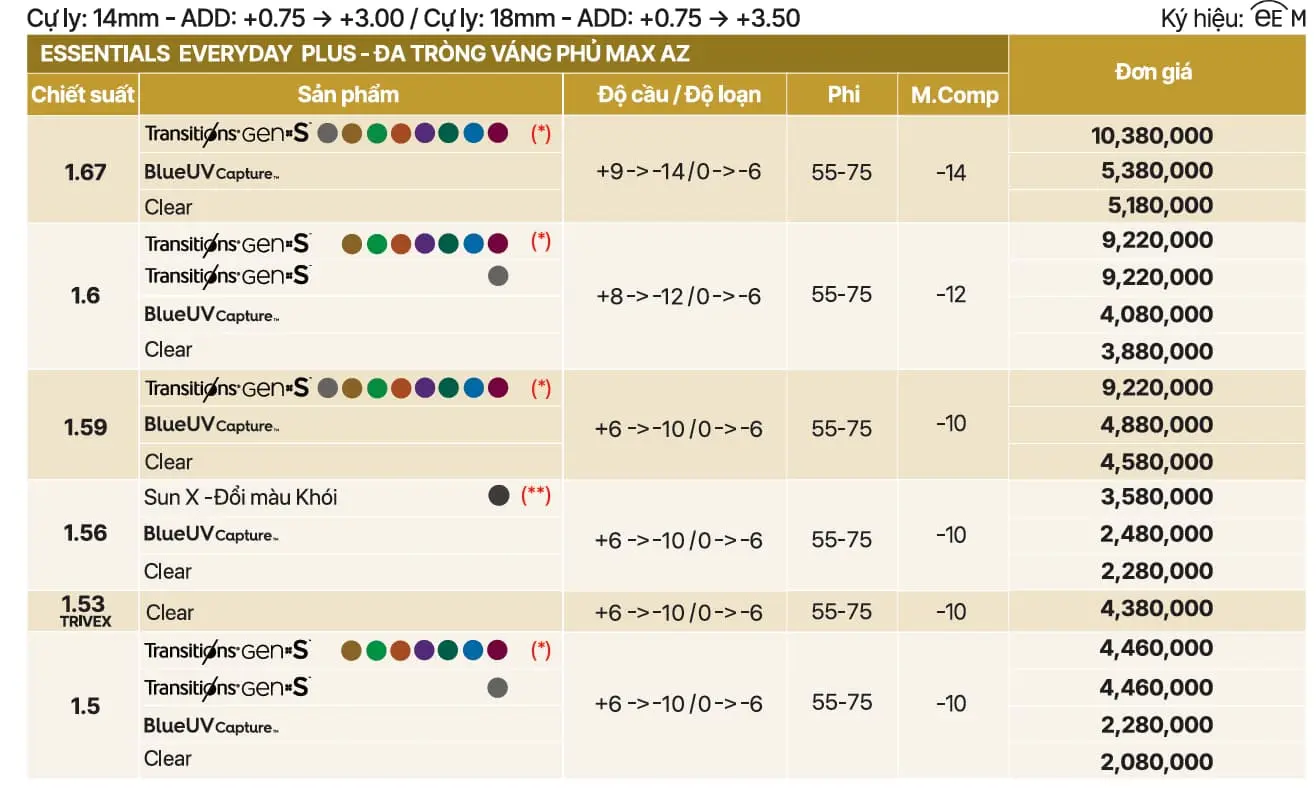Click the red (**) marker next to Sun X
Screen dimensions: 1316x792
(536, 495)
